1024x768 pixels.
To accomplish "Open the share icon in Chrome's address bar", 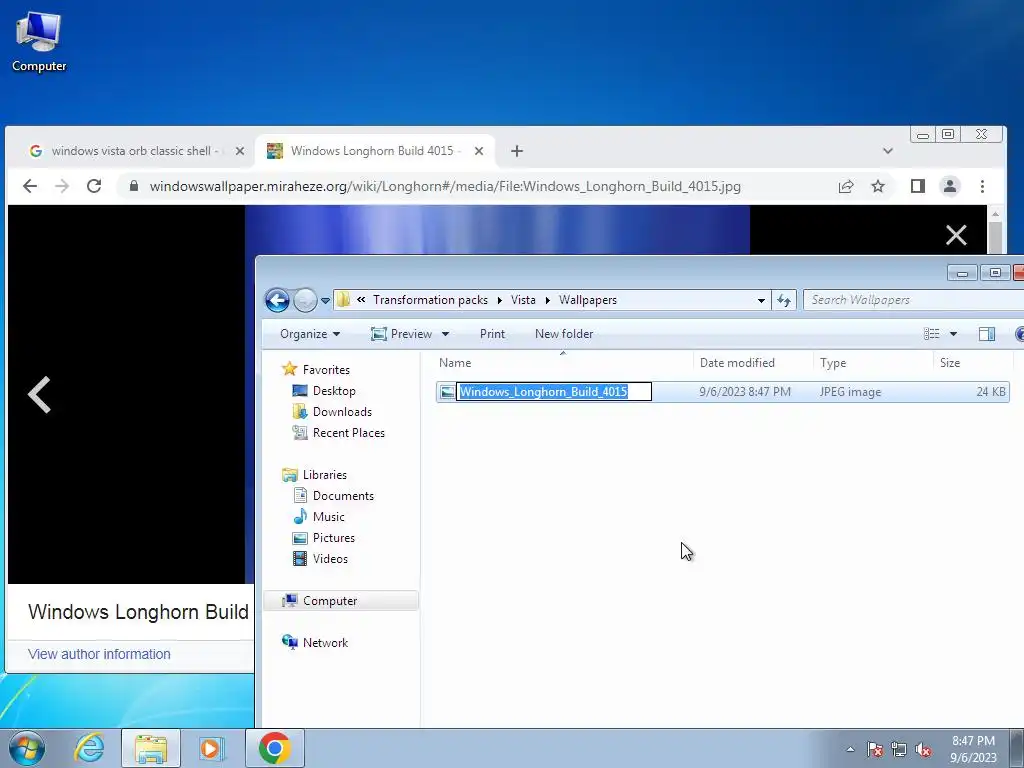I will 846,186.
